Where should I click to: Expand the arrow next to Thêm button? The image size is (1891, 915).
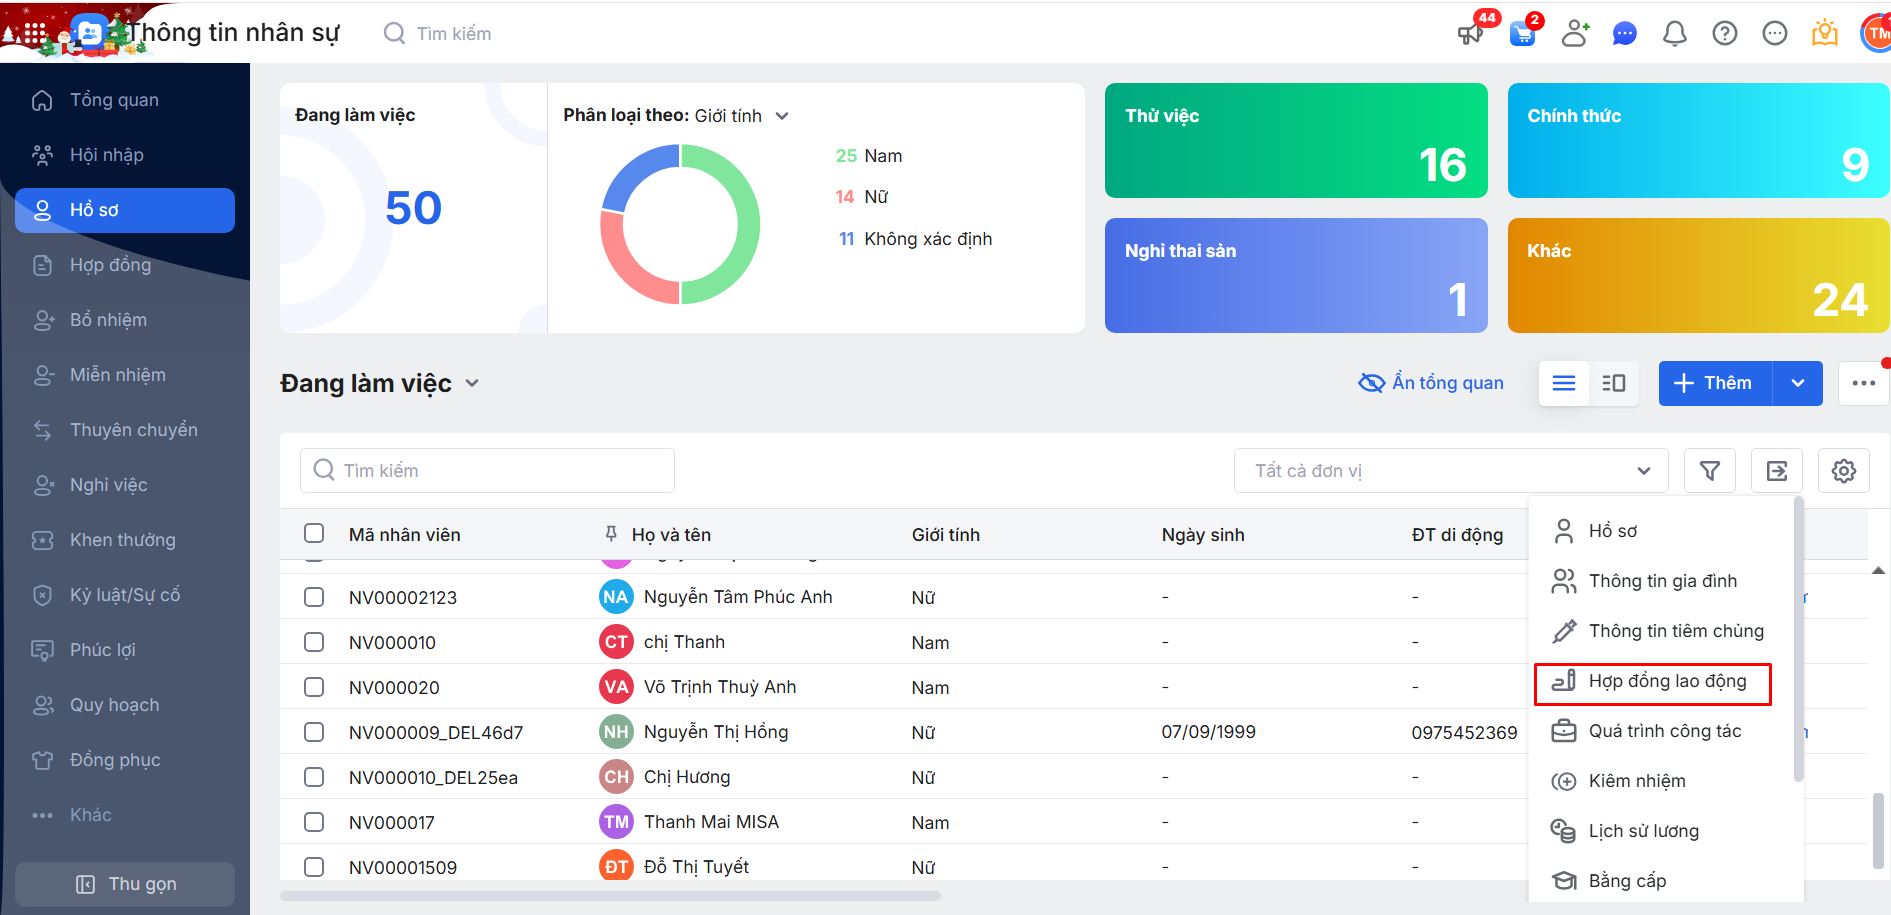click(1797, 383)
